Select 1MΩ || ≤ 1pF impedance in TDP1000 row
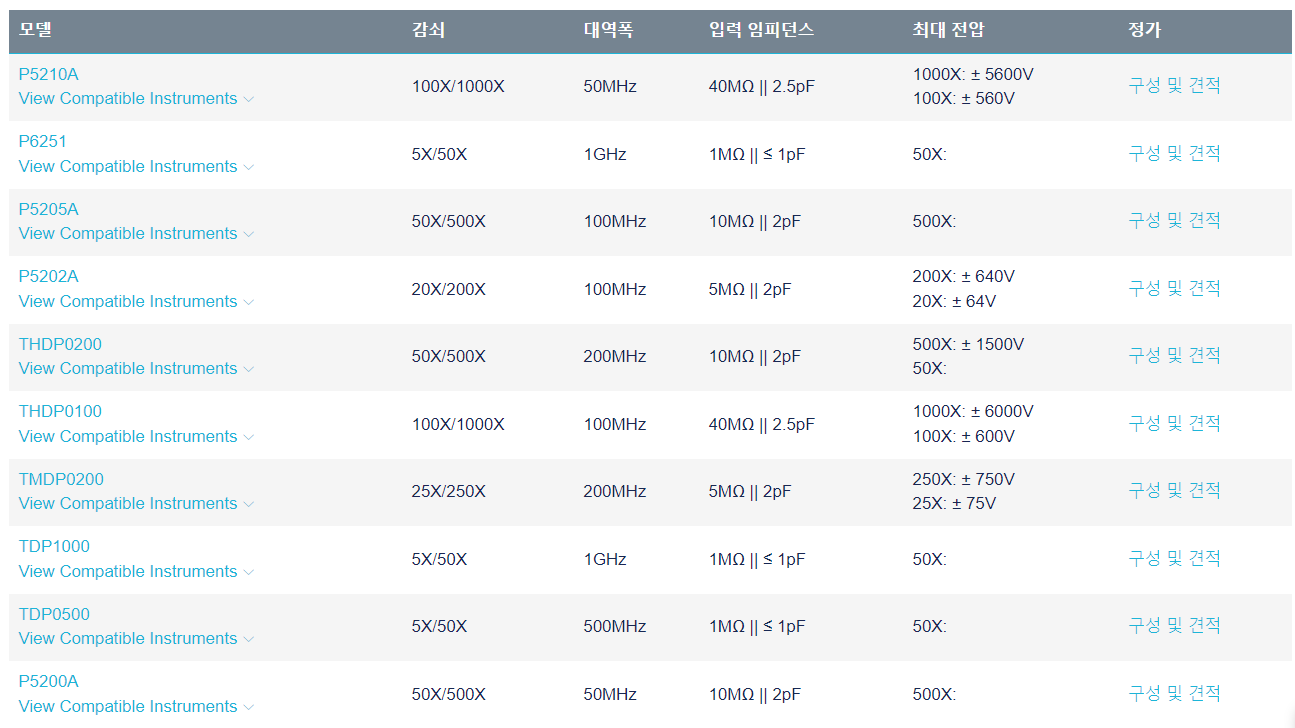 click(757, 559)
